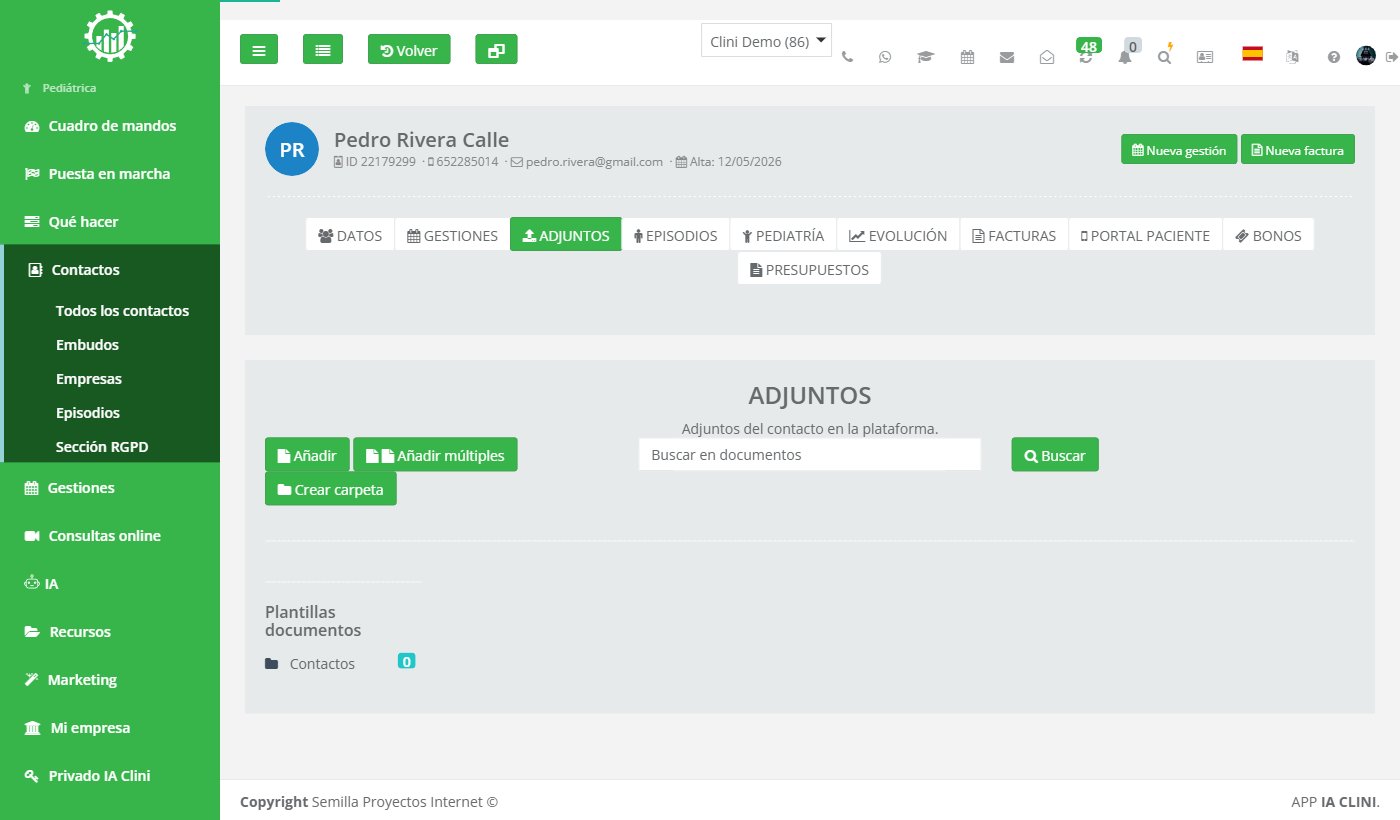Screen dimensions: 1400x820
Task: Open Sección RGPD in the sidebar
Action: coord(102,446)
